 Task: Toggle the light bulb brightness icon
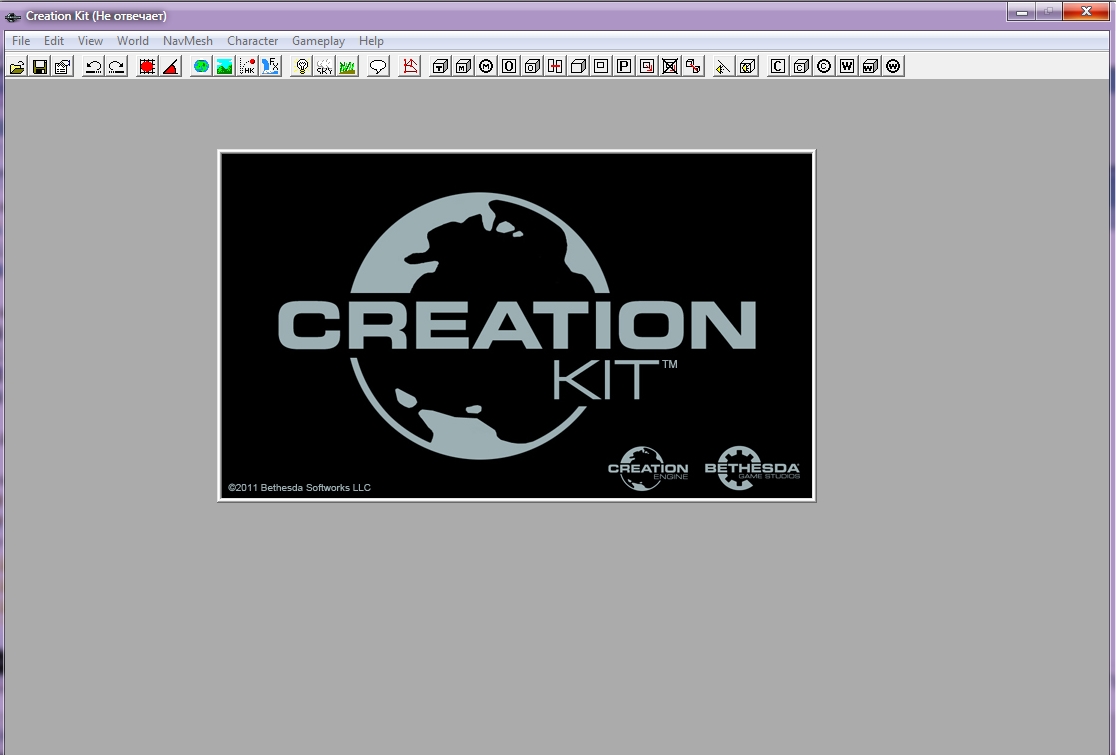pyautogui.click(x=302, y=67)
